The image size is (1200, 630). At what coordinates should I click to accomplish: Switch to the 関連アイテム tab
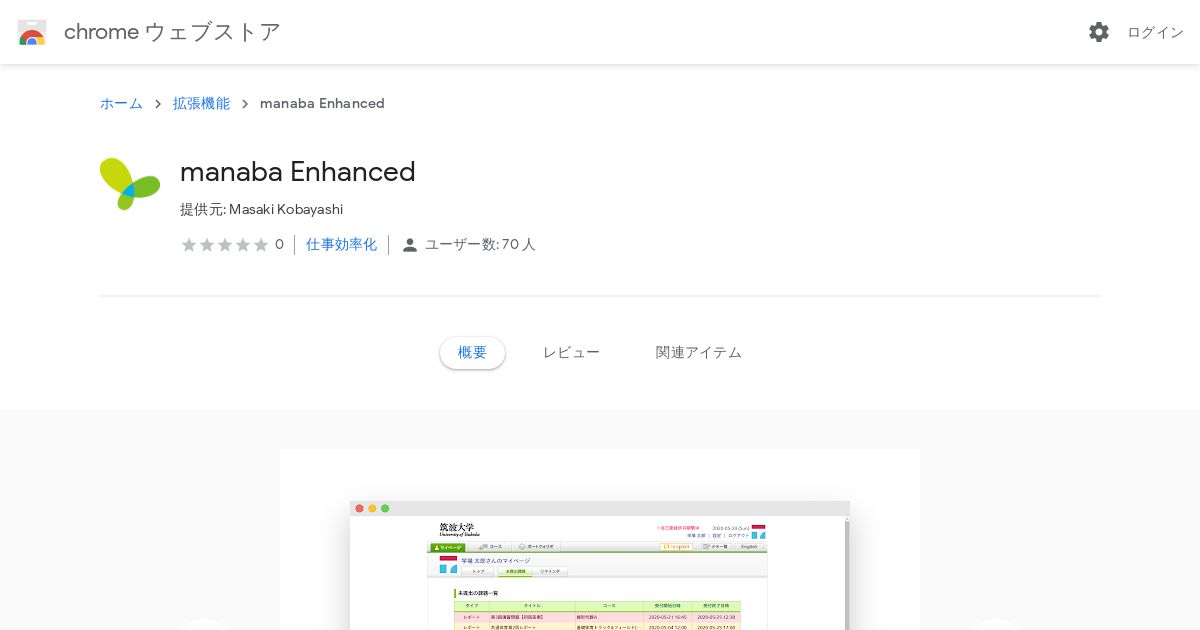coord(698,353)
